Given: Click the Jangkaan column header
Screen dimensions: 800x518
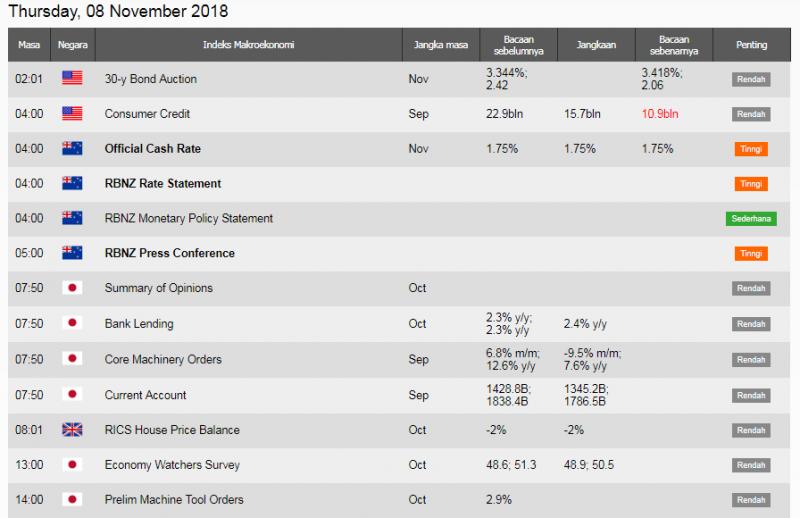Looking at the screenshot, I should tap(596, 45).
